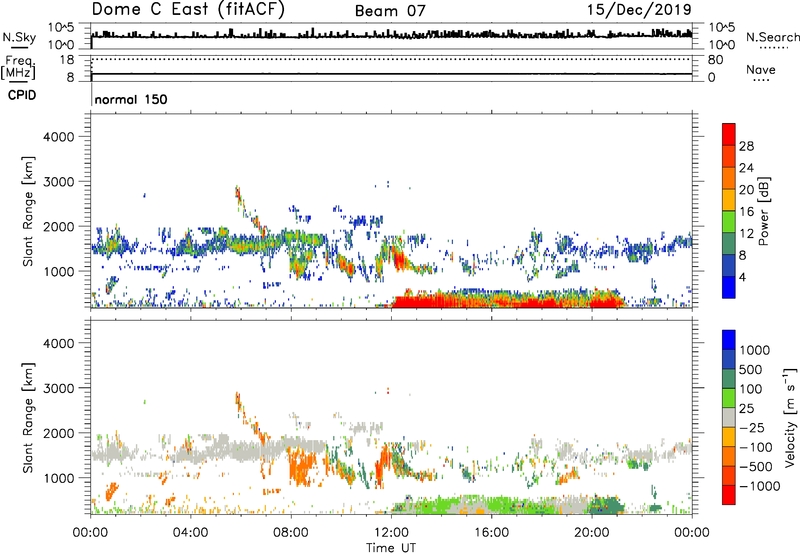The width and height of the screenshot is (800, 554).
Task: Click the "24" tick on the Power colorbar
Action: click(x=746, y=168)
